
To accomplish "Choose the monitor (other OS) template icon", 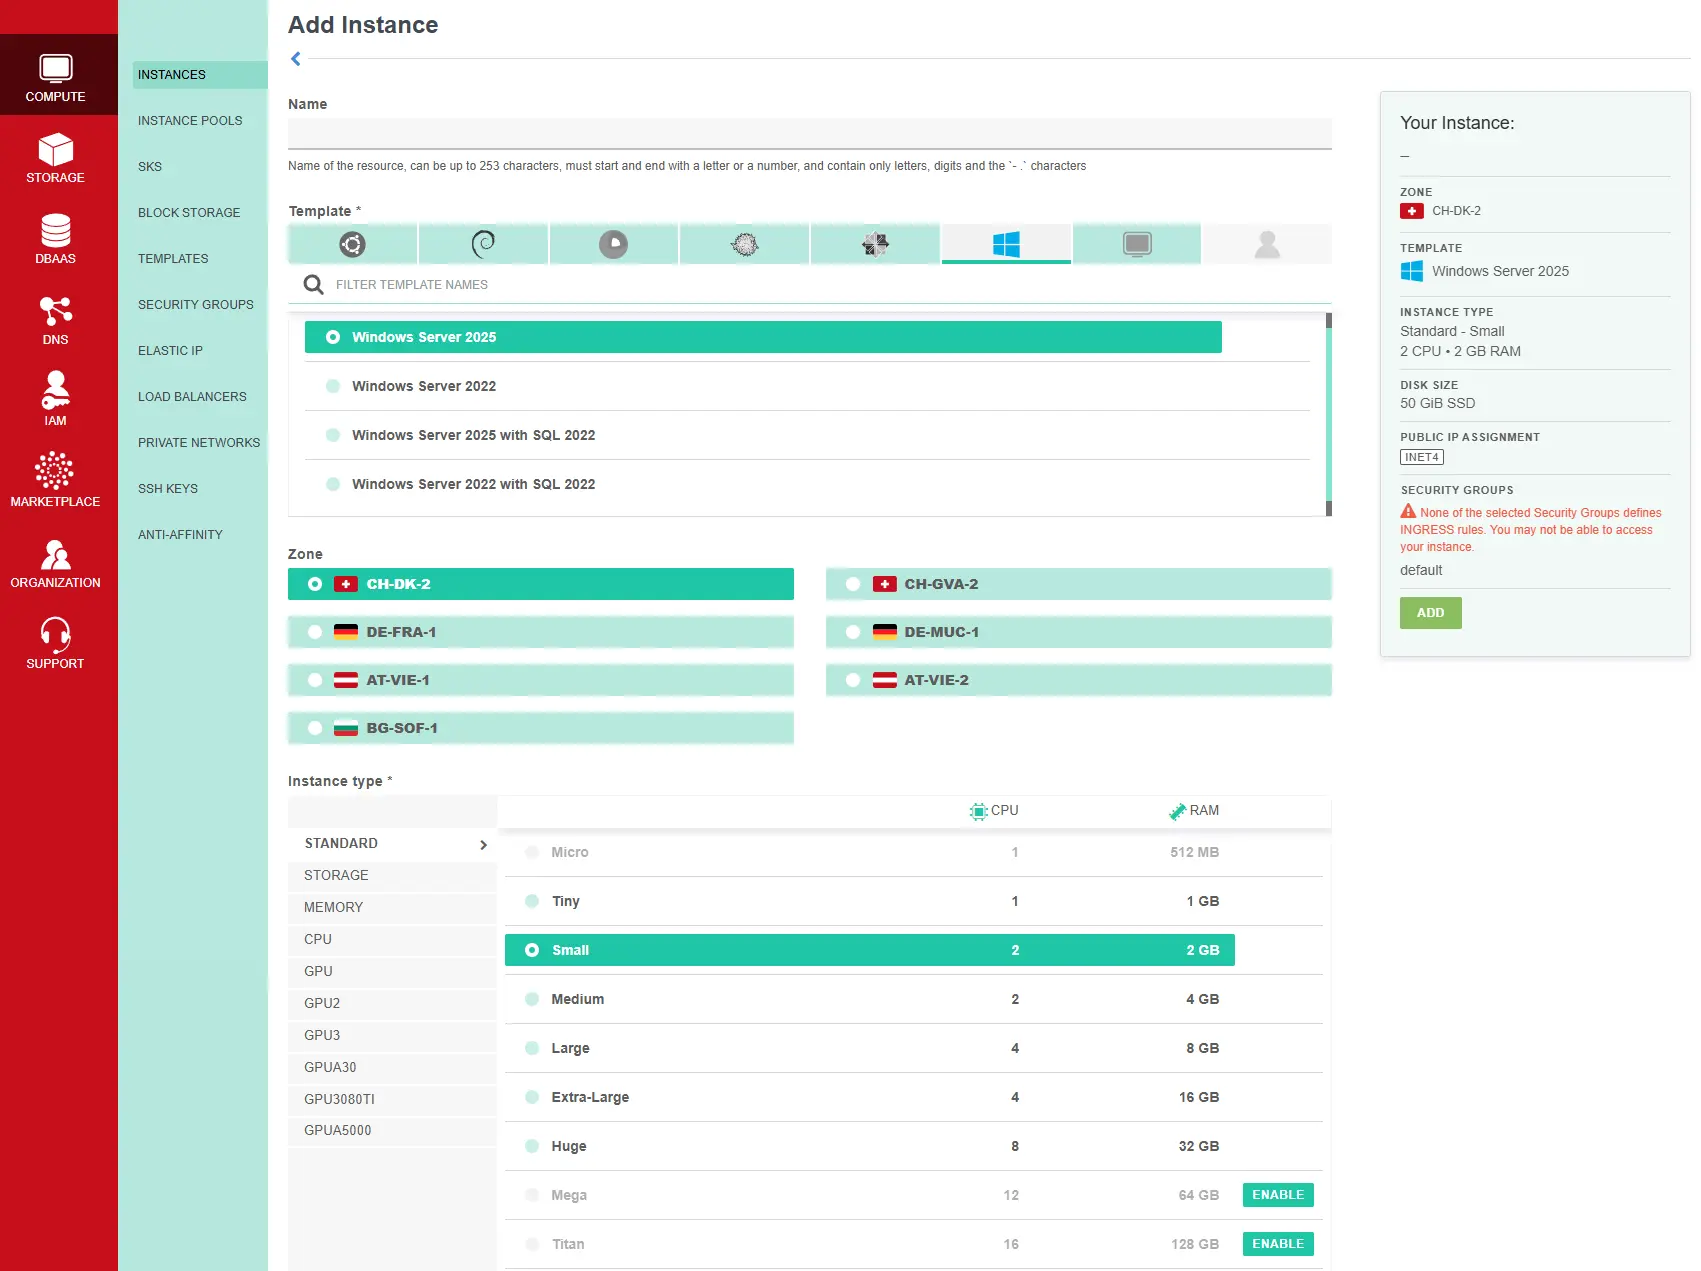I will 1137,244.
